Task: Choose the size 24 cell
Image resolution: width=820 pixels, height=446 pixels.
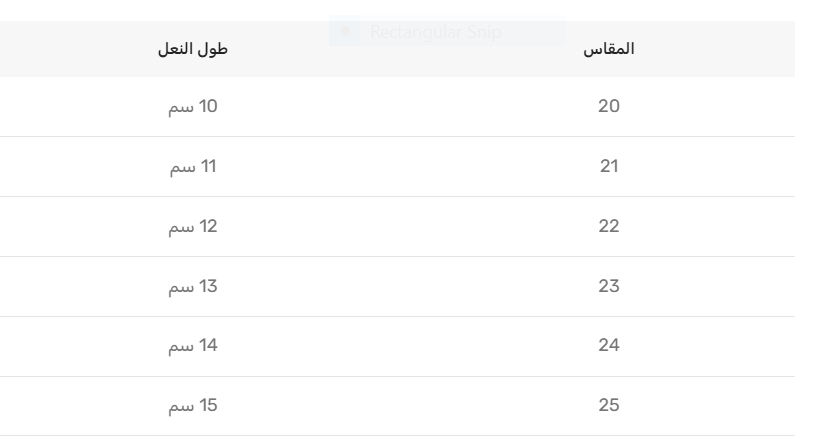Action: [x=609, y=346]
